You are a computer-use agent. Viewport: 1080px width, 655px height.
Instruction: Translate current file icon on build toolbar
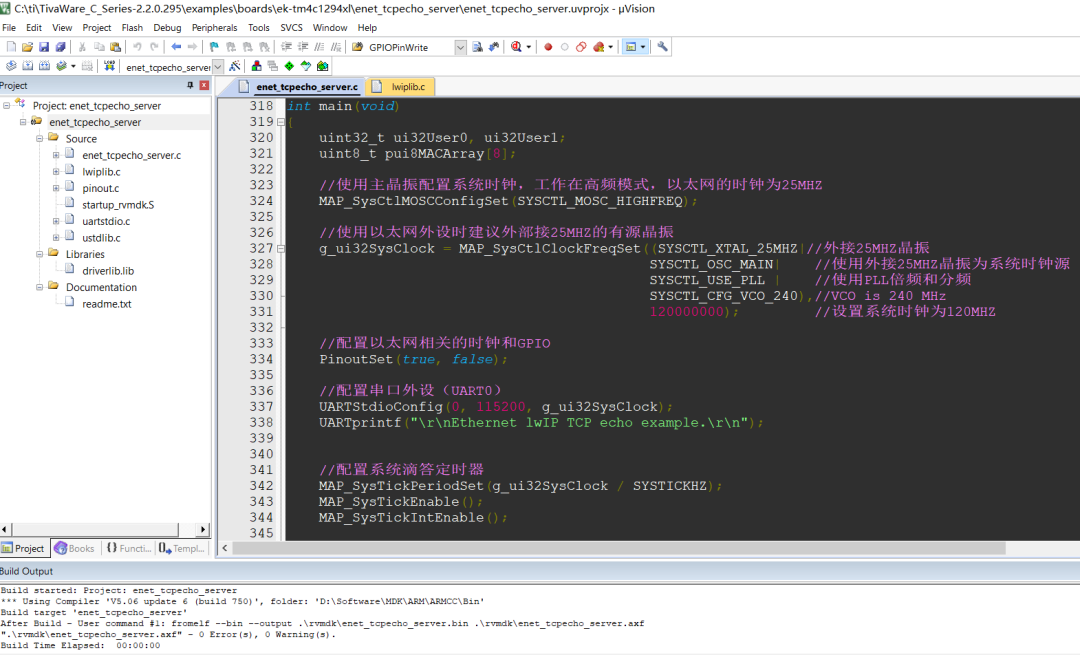11,66
